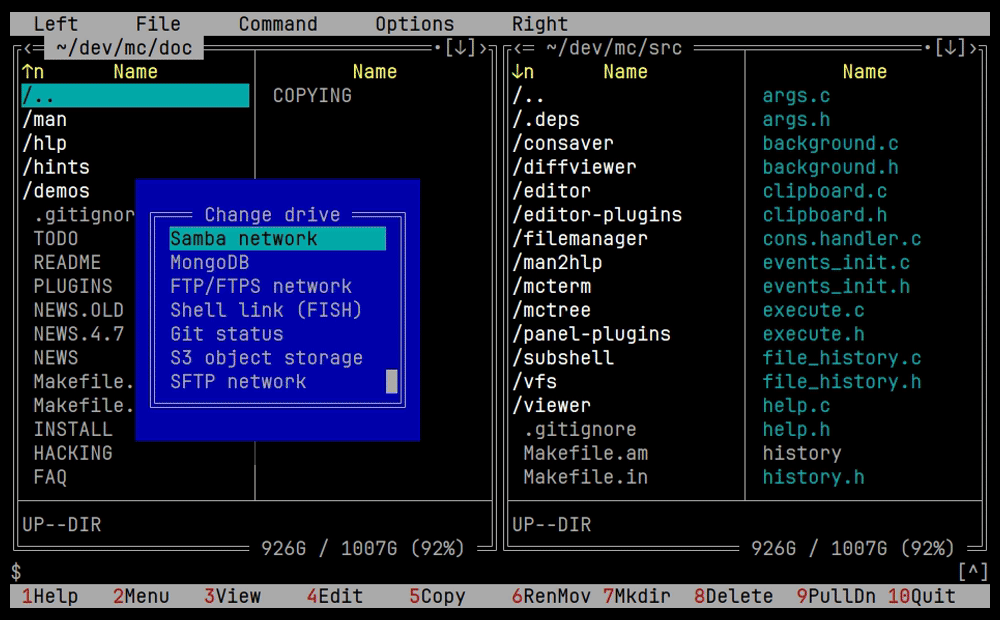Open the Left menu

55,24
